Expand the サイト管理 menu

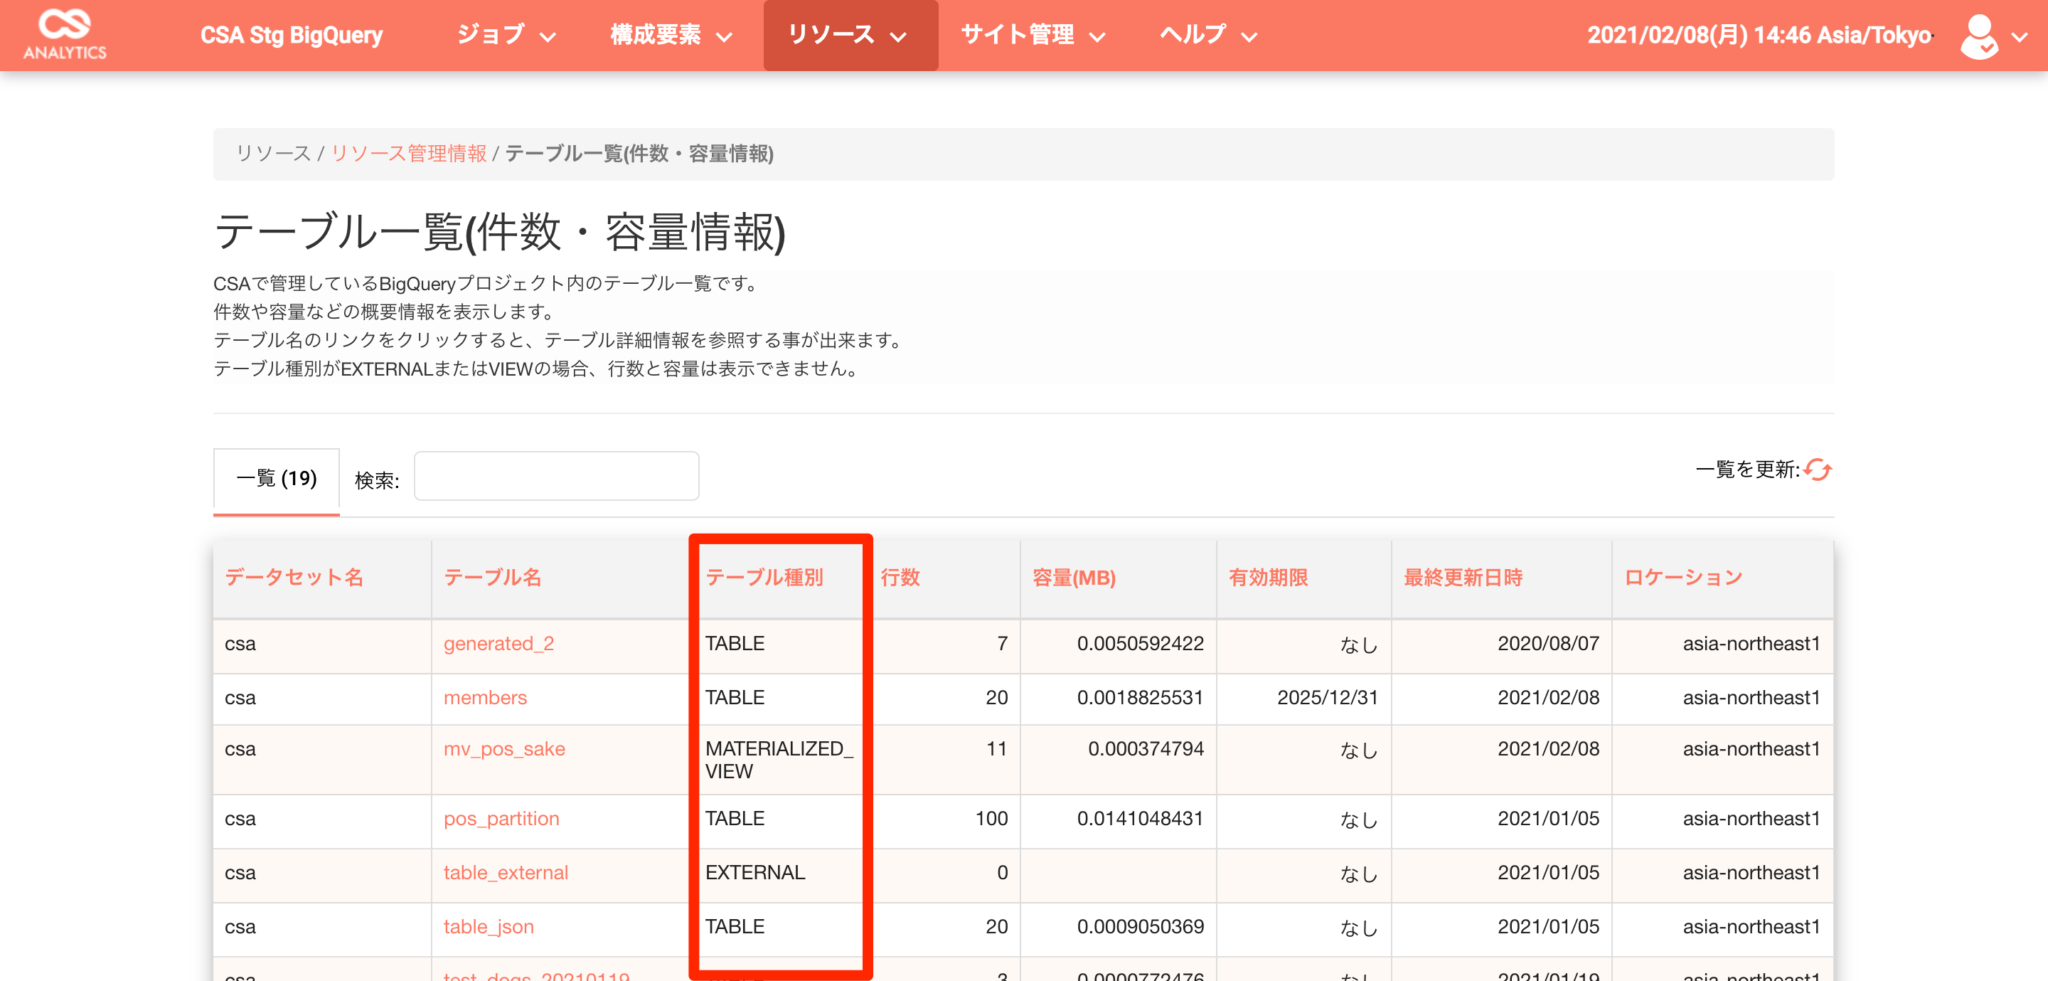pyautogui.click(x=1031, y=34)
